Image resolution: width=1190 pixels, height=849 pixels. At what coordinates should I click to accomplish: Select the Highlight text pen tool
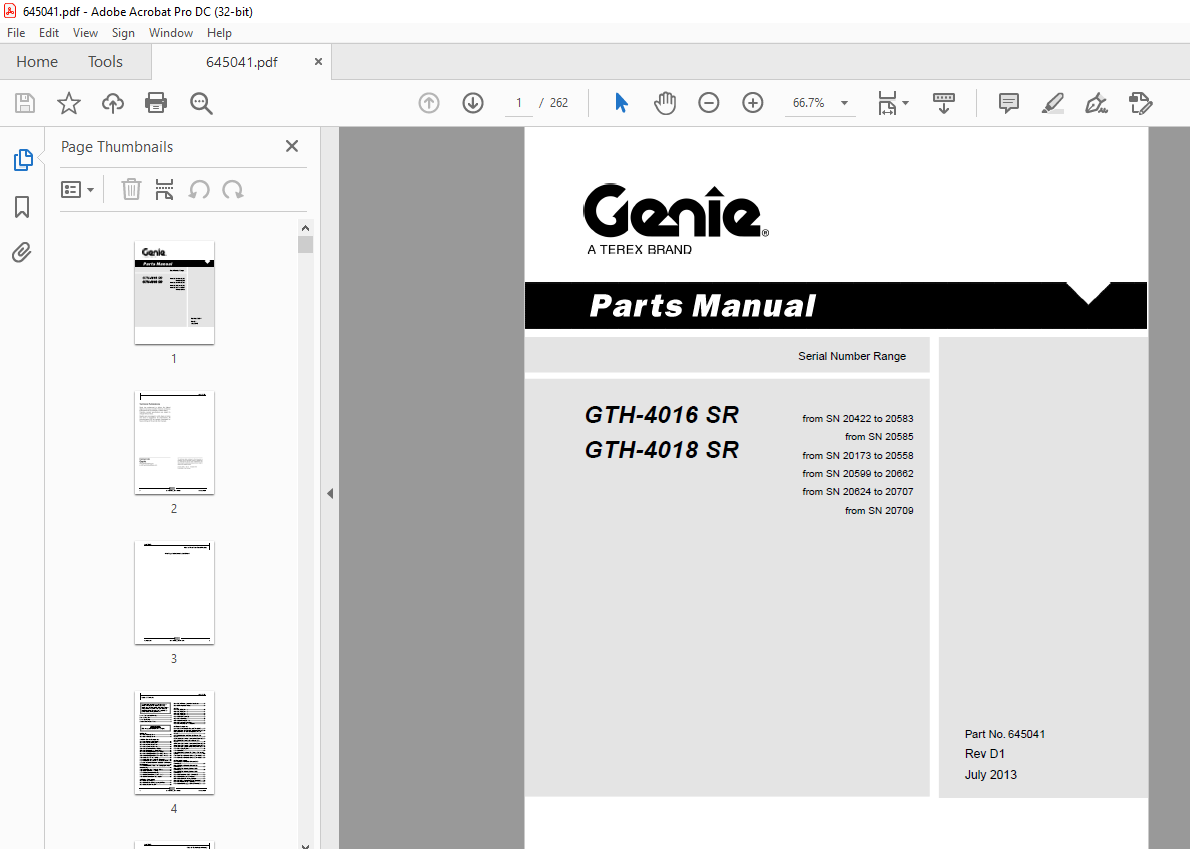1053,103
